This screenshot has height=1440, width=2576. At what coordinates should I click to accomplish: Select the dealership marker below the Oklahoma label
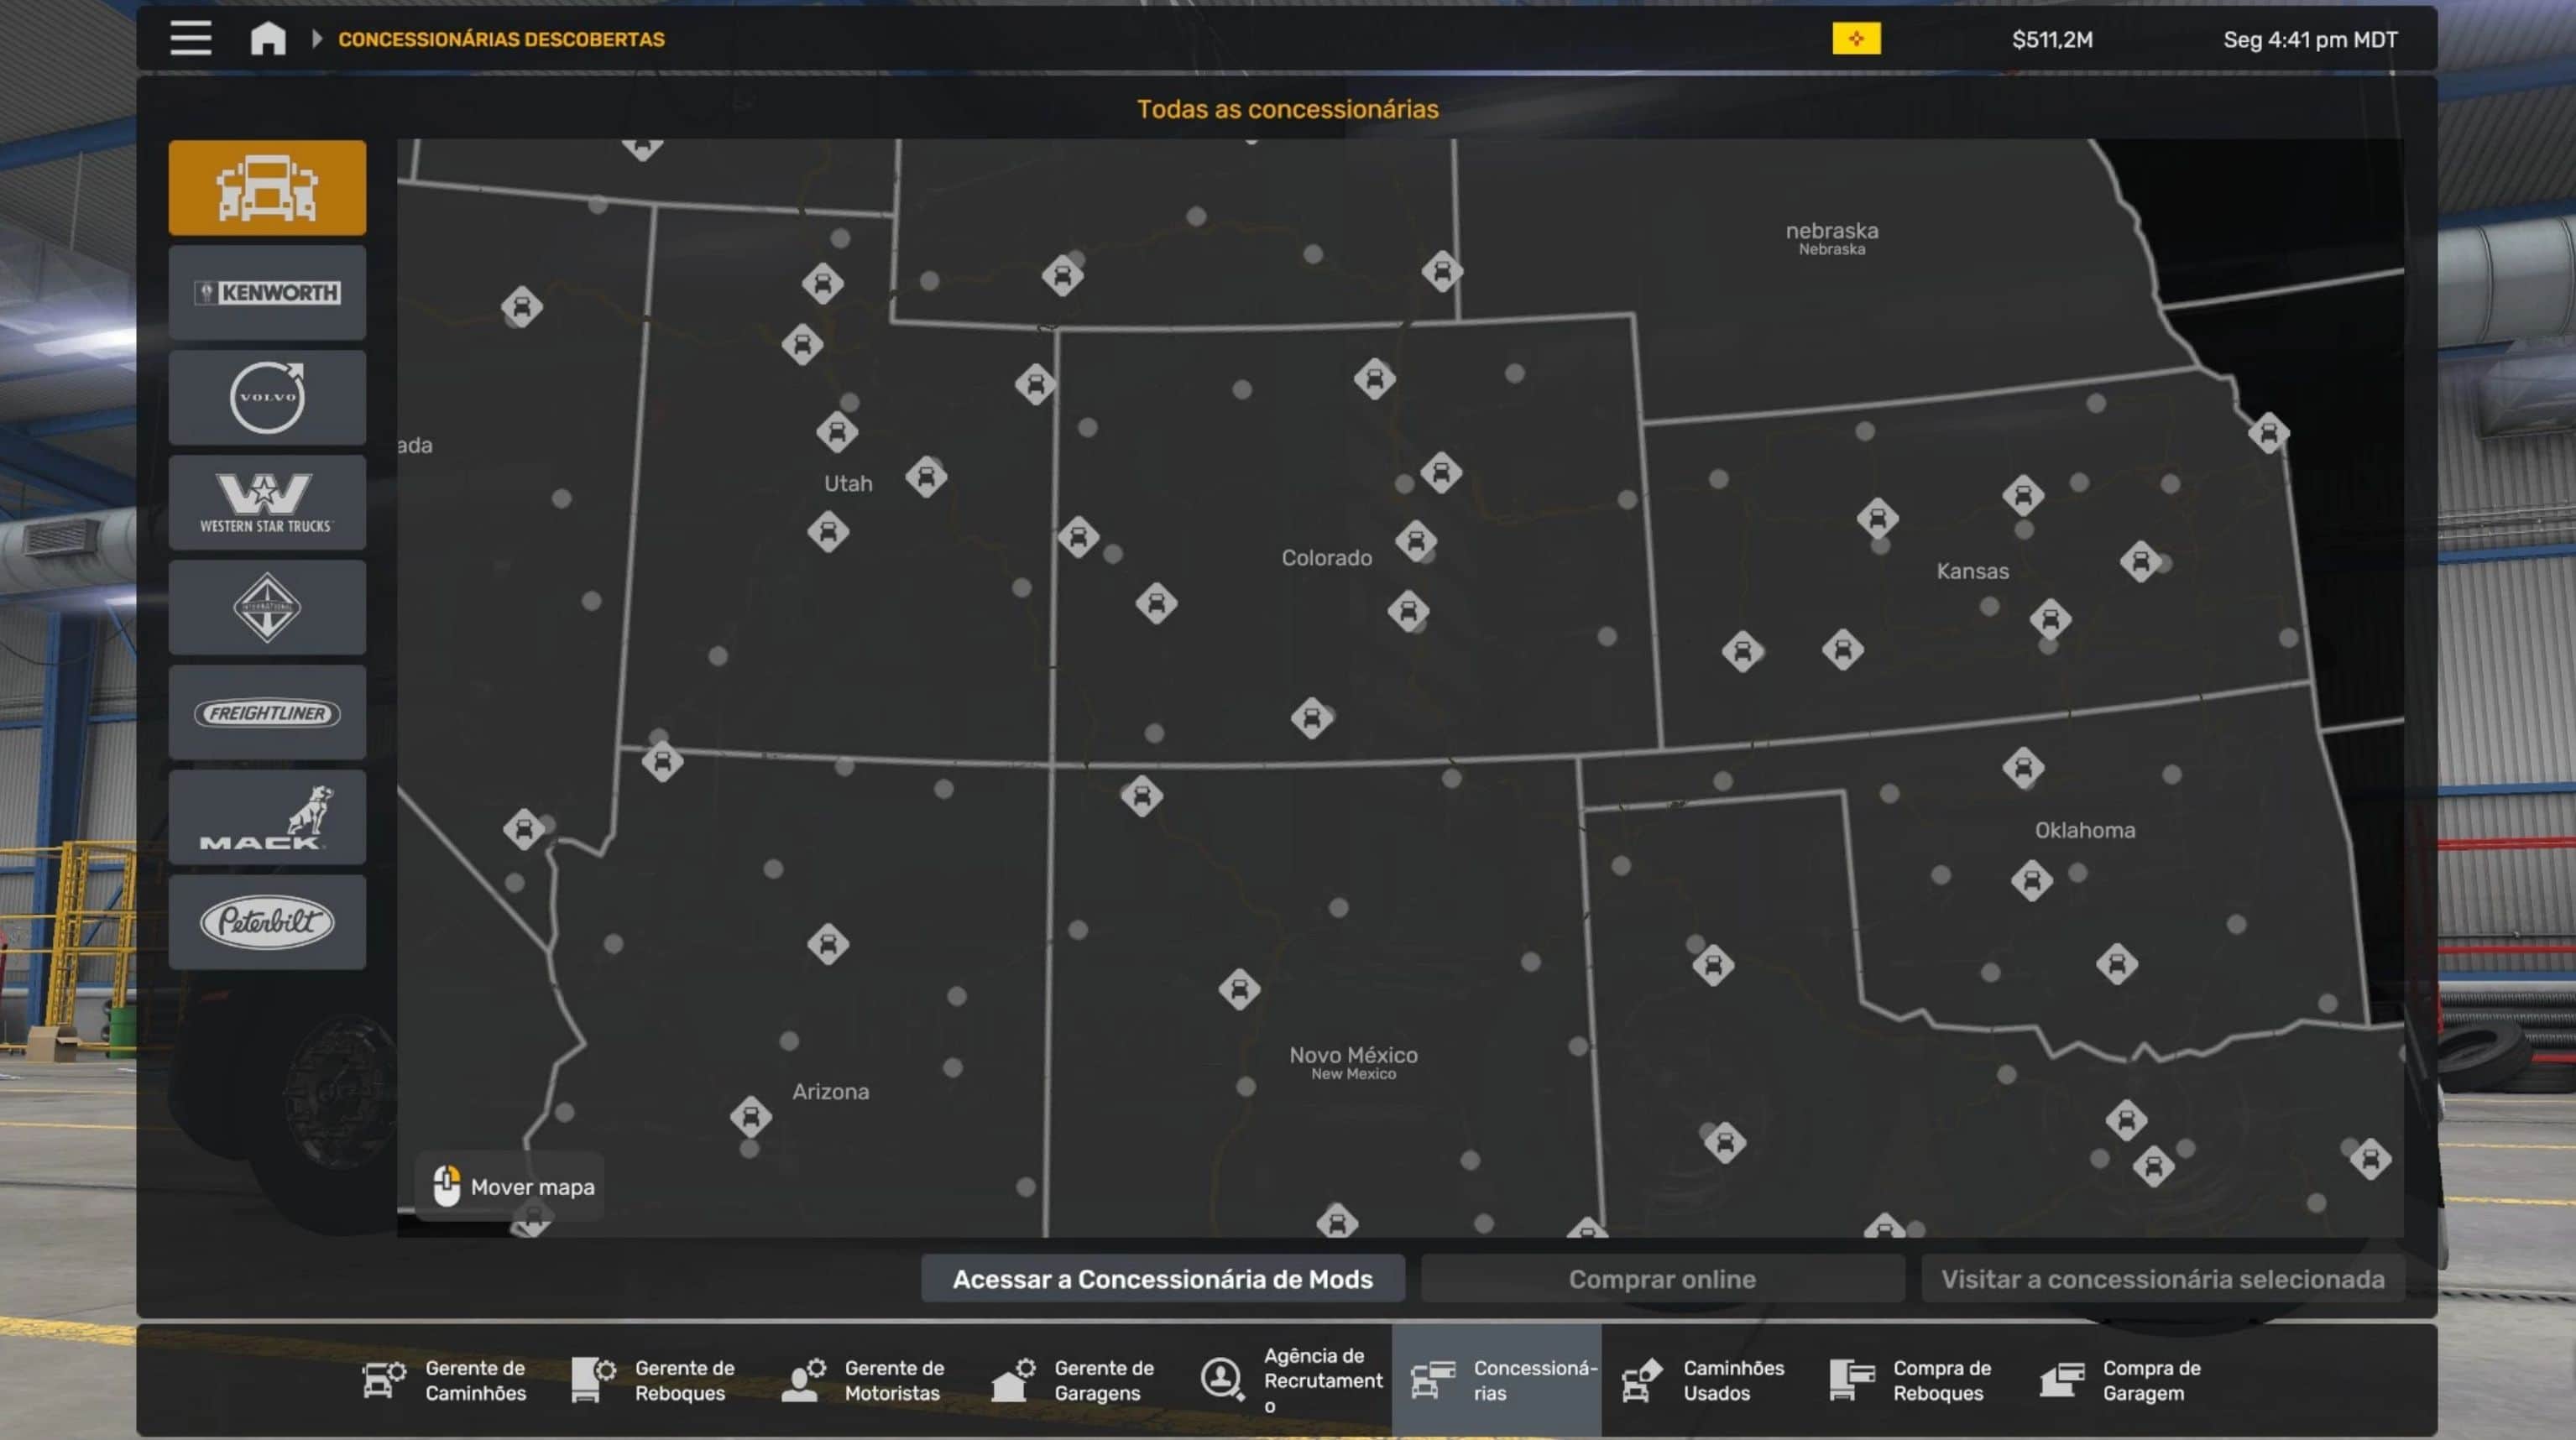[x=2031, y=881]
